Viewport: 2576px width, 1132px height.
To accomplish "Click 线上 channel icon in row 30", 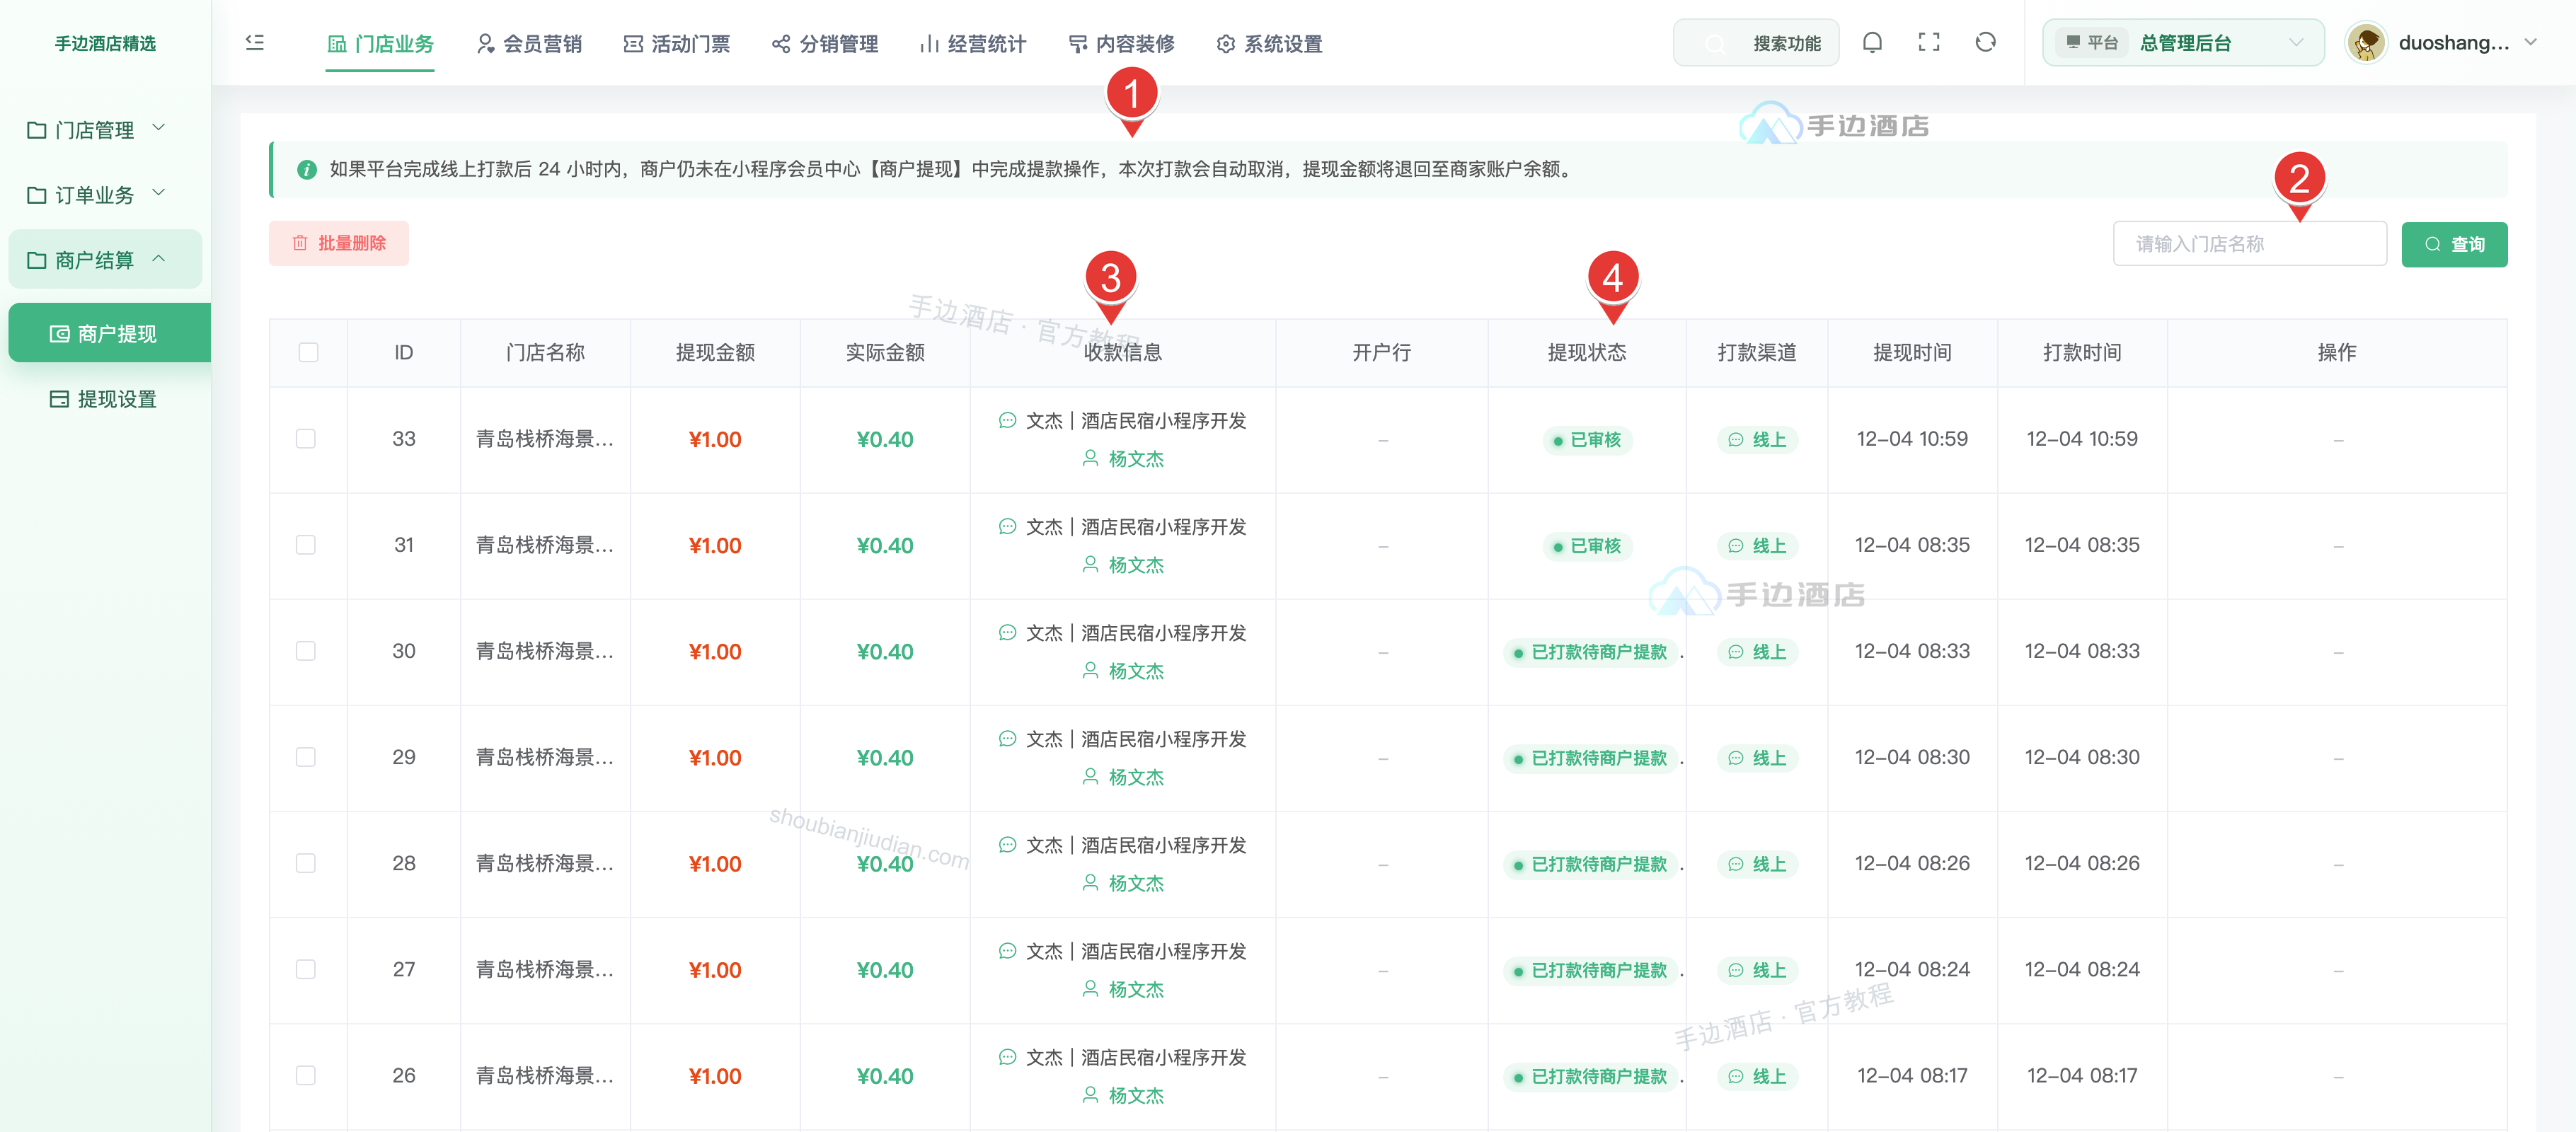I will (1736, 652).
